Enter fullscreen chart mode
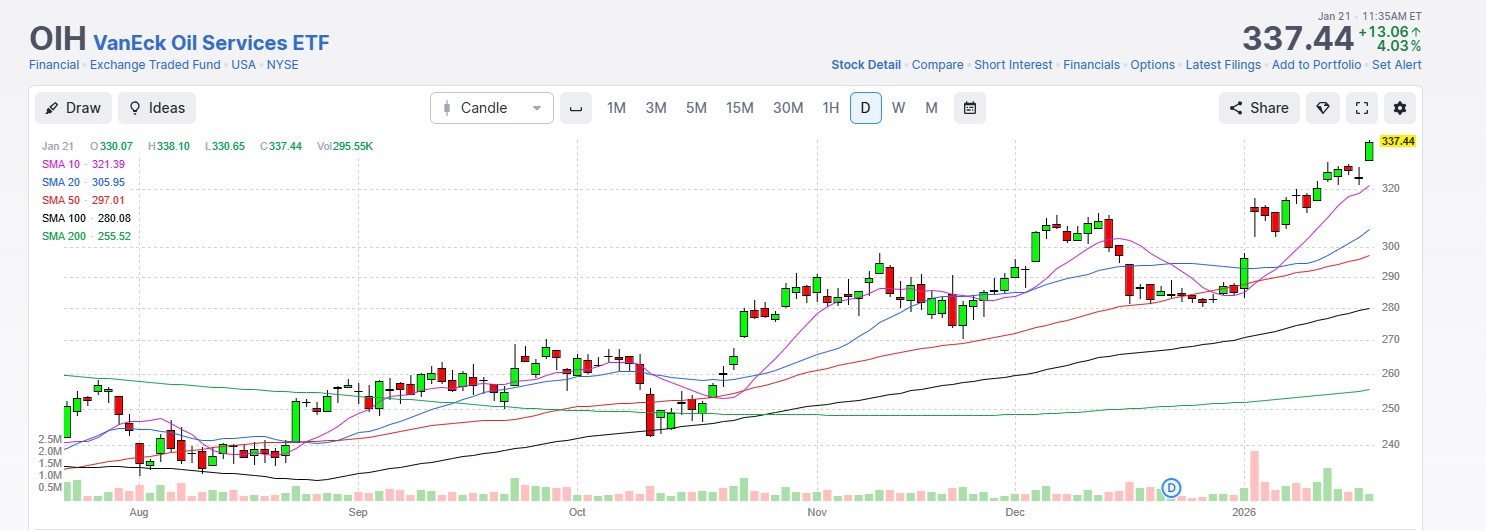The height and width of the screenshot is (531, 1486). coord(1360,108)
